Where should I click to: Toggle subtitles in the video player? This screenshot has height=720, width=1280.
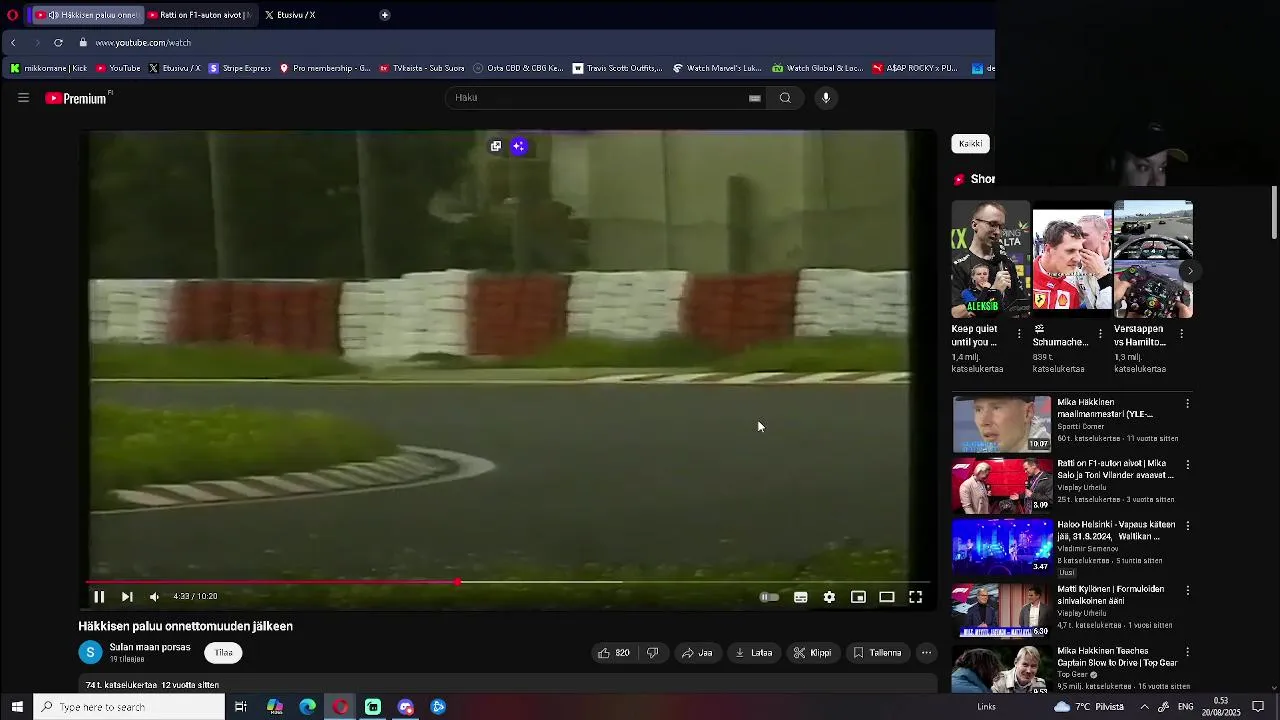point(801,597)
